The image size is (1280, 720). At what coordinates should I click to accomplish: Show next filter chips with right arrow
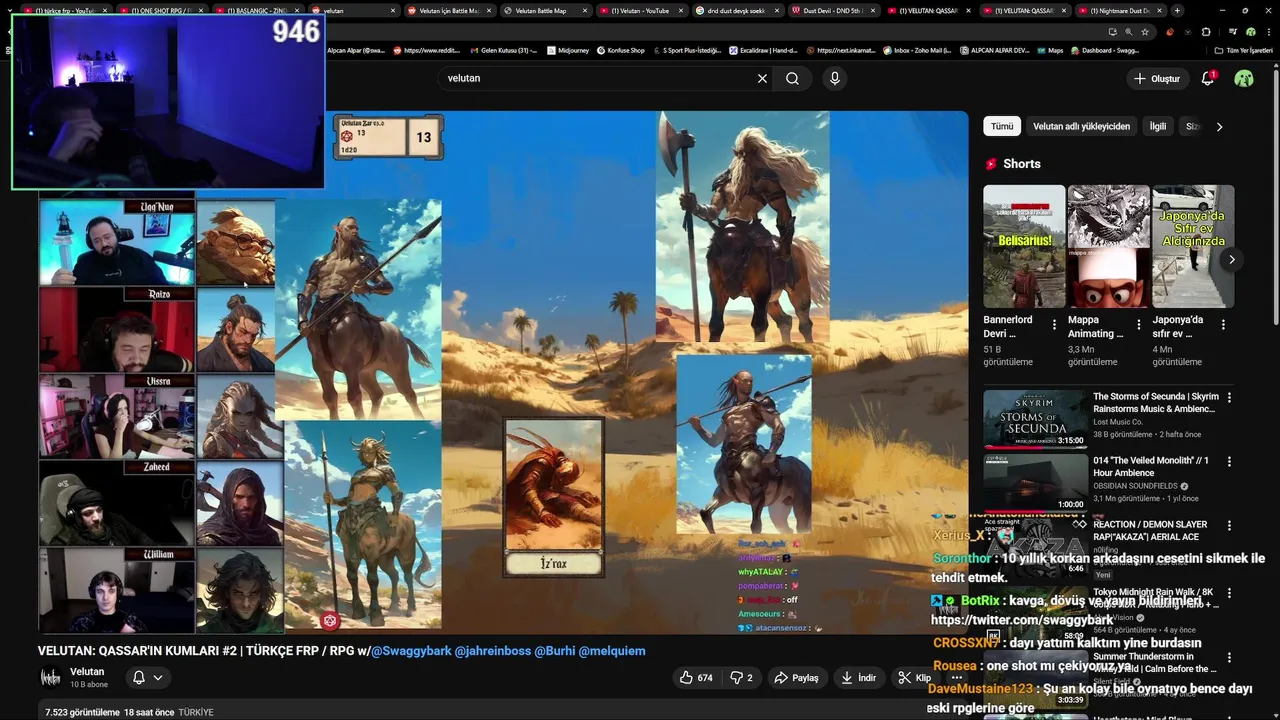(x=1219, y=127)
